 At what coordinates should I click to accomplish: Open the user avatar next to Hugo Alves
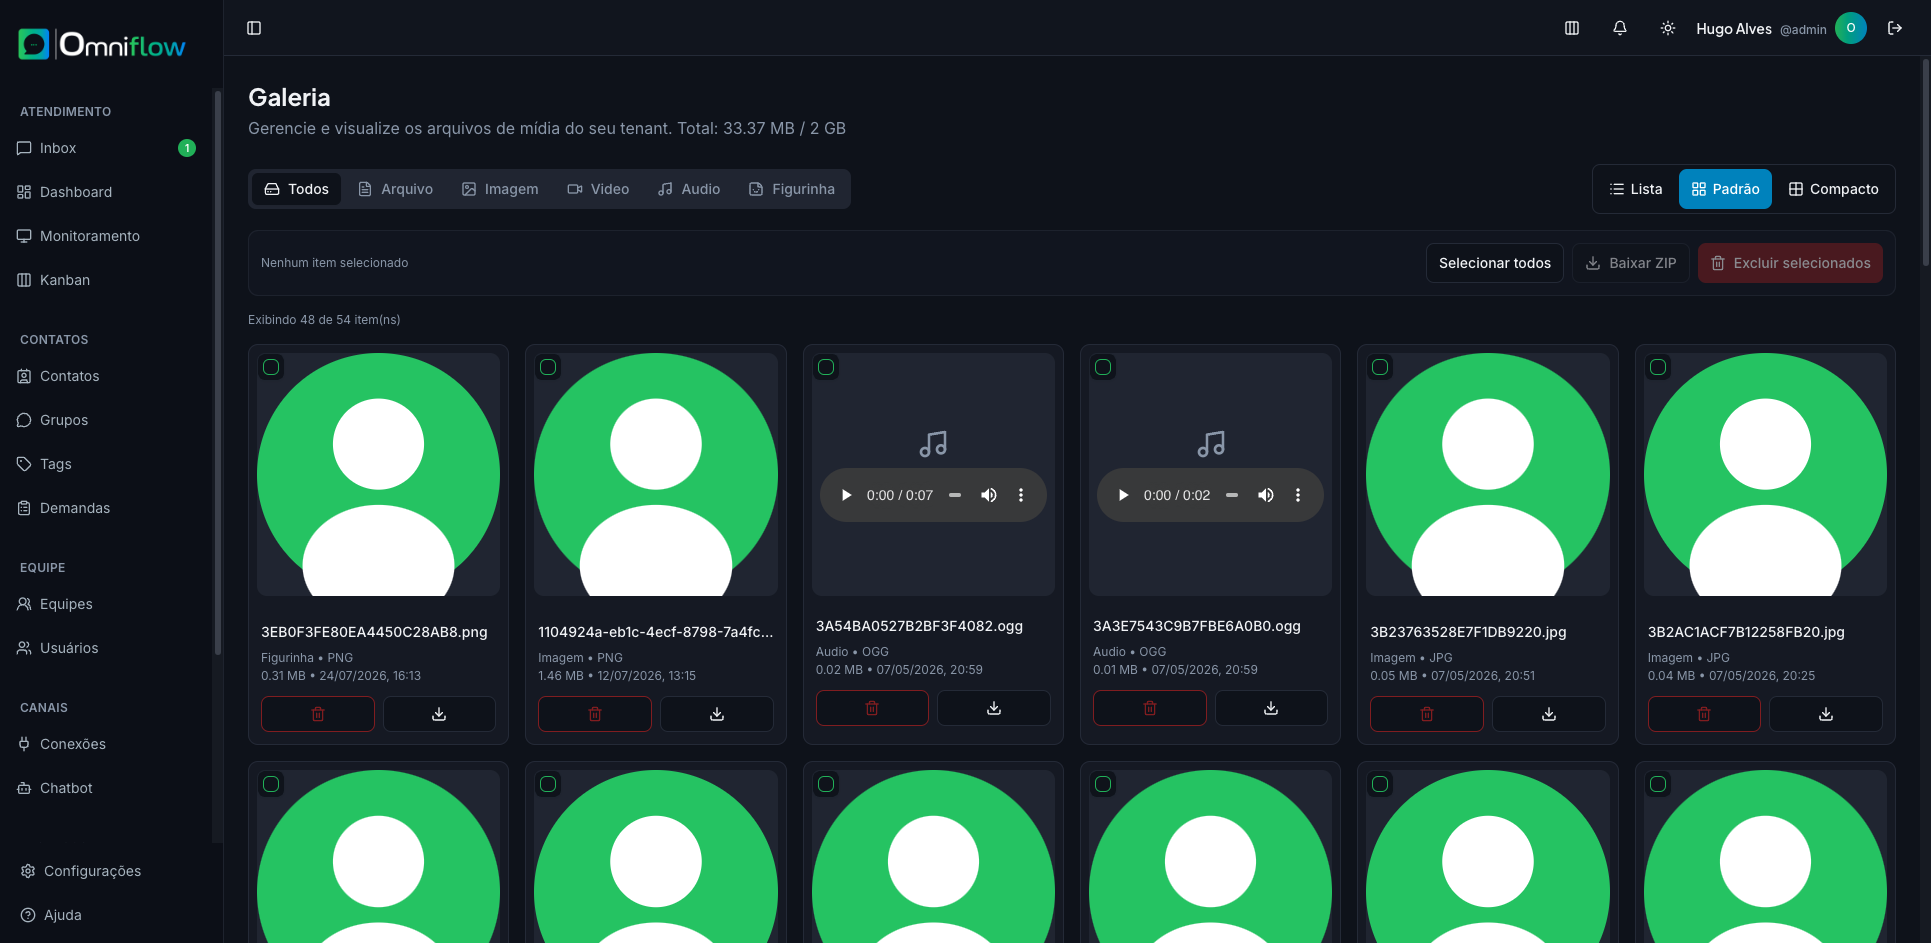click(1851, 28)
